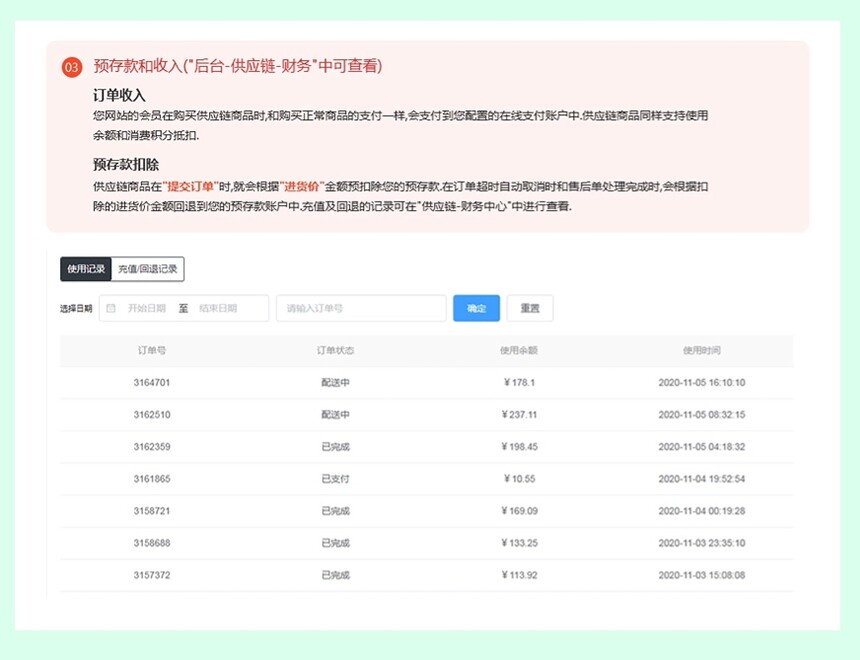
Task: Click the red "提交订单" highlighted text
Action: (x=190, y=187)
